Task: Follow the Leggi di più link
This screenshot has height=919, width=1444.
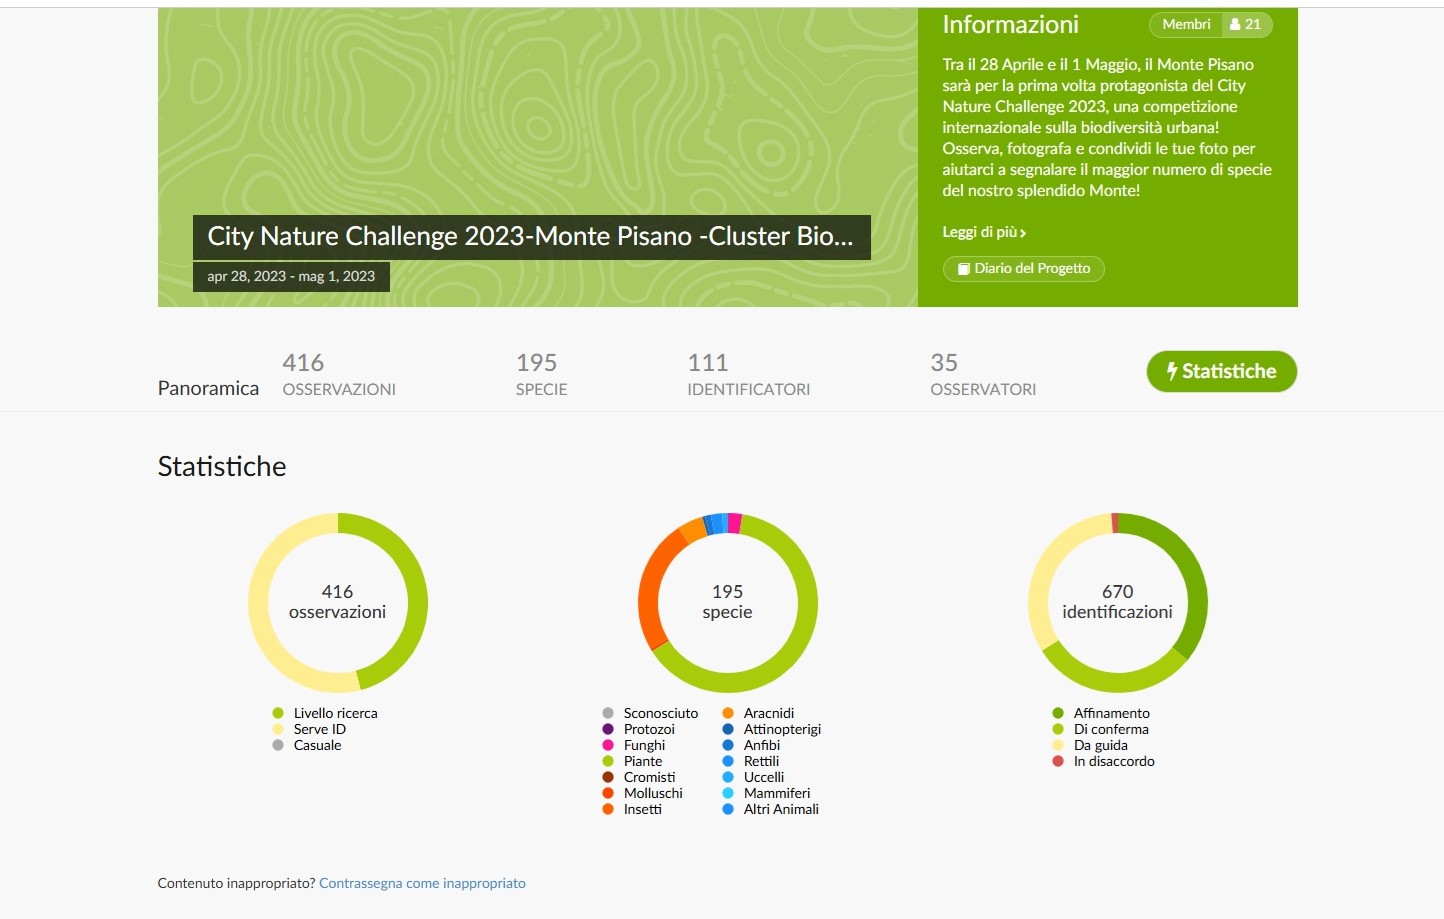Action: point(984,232)
